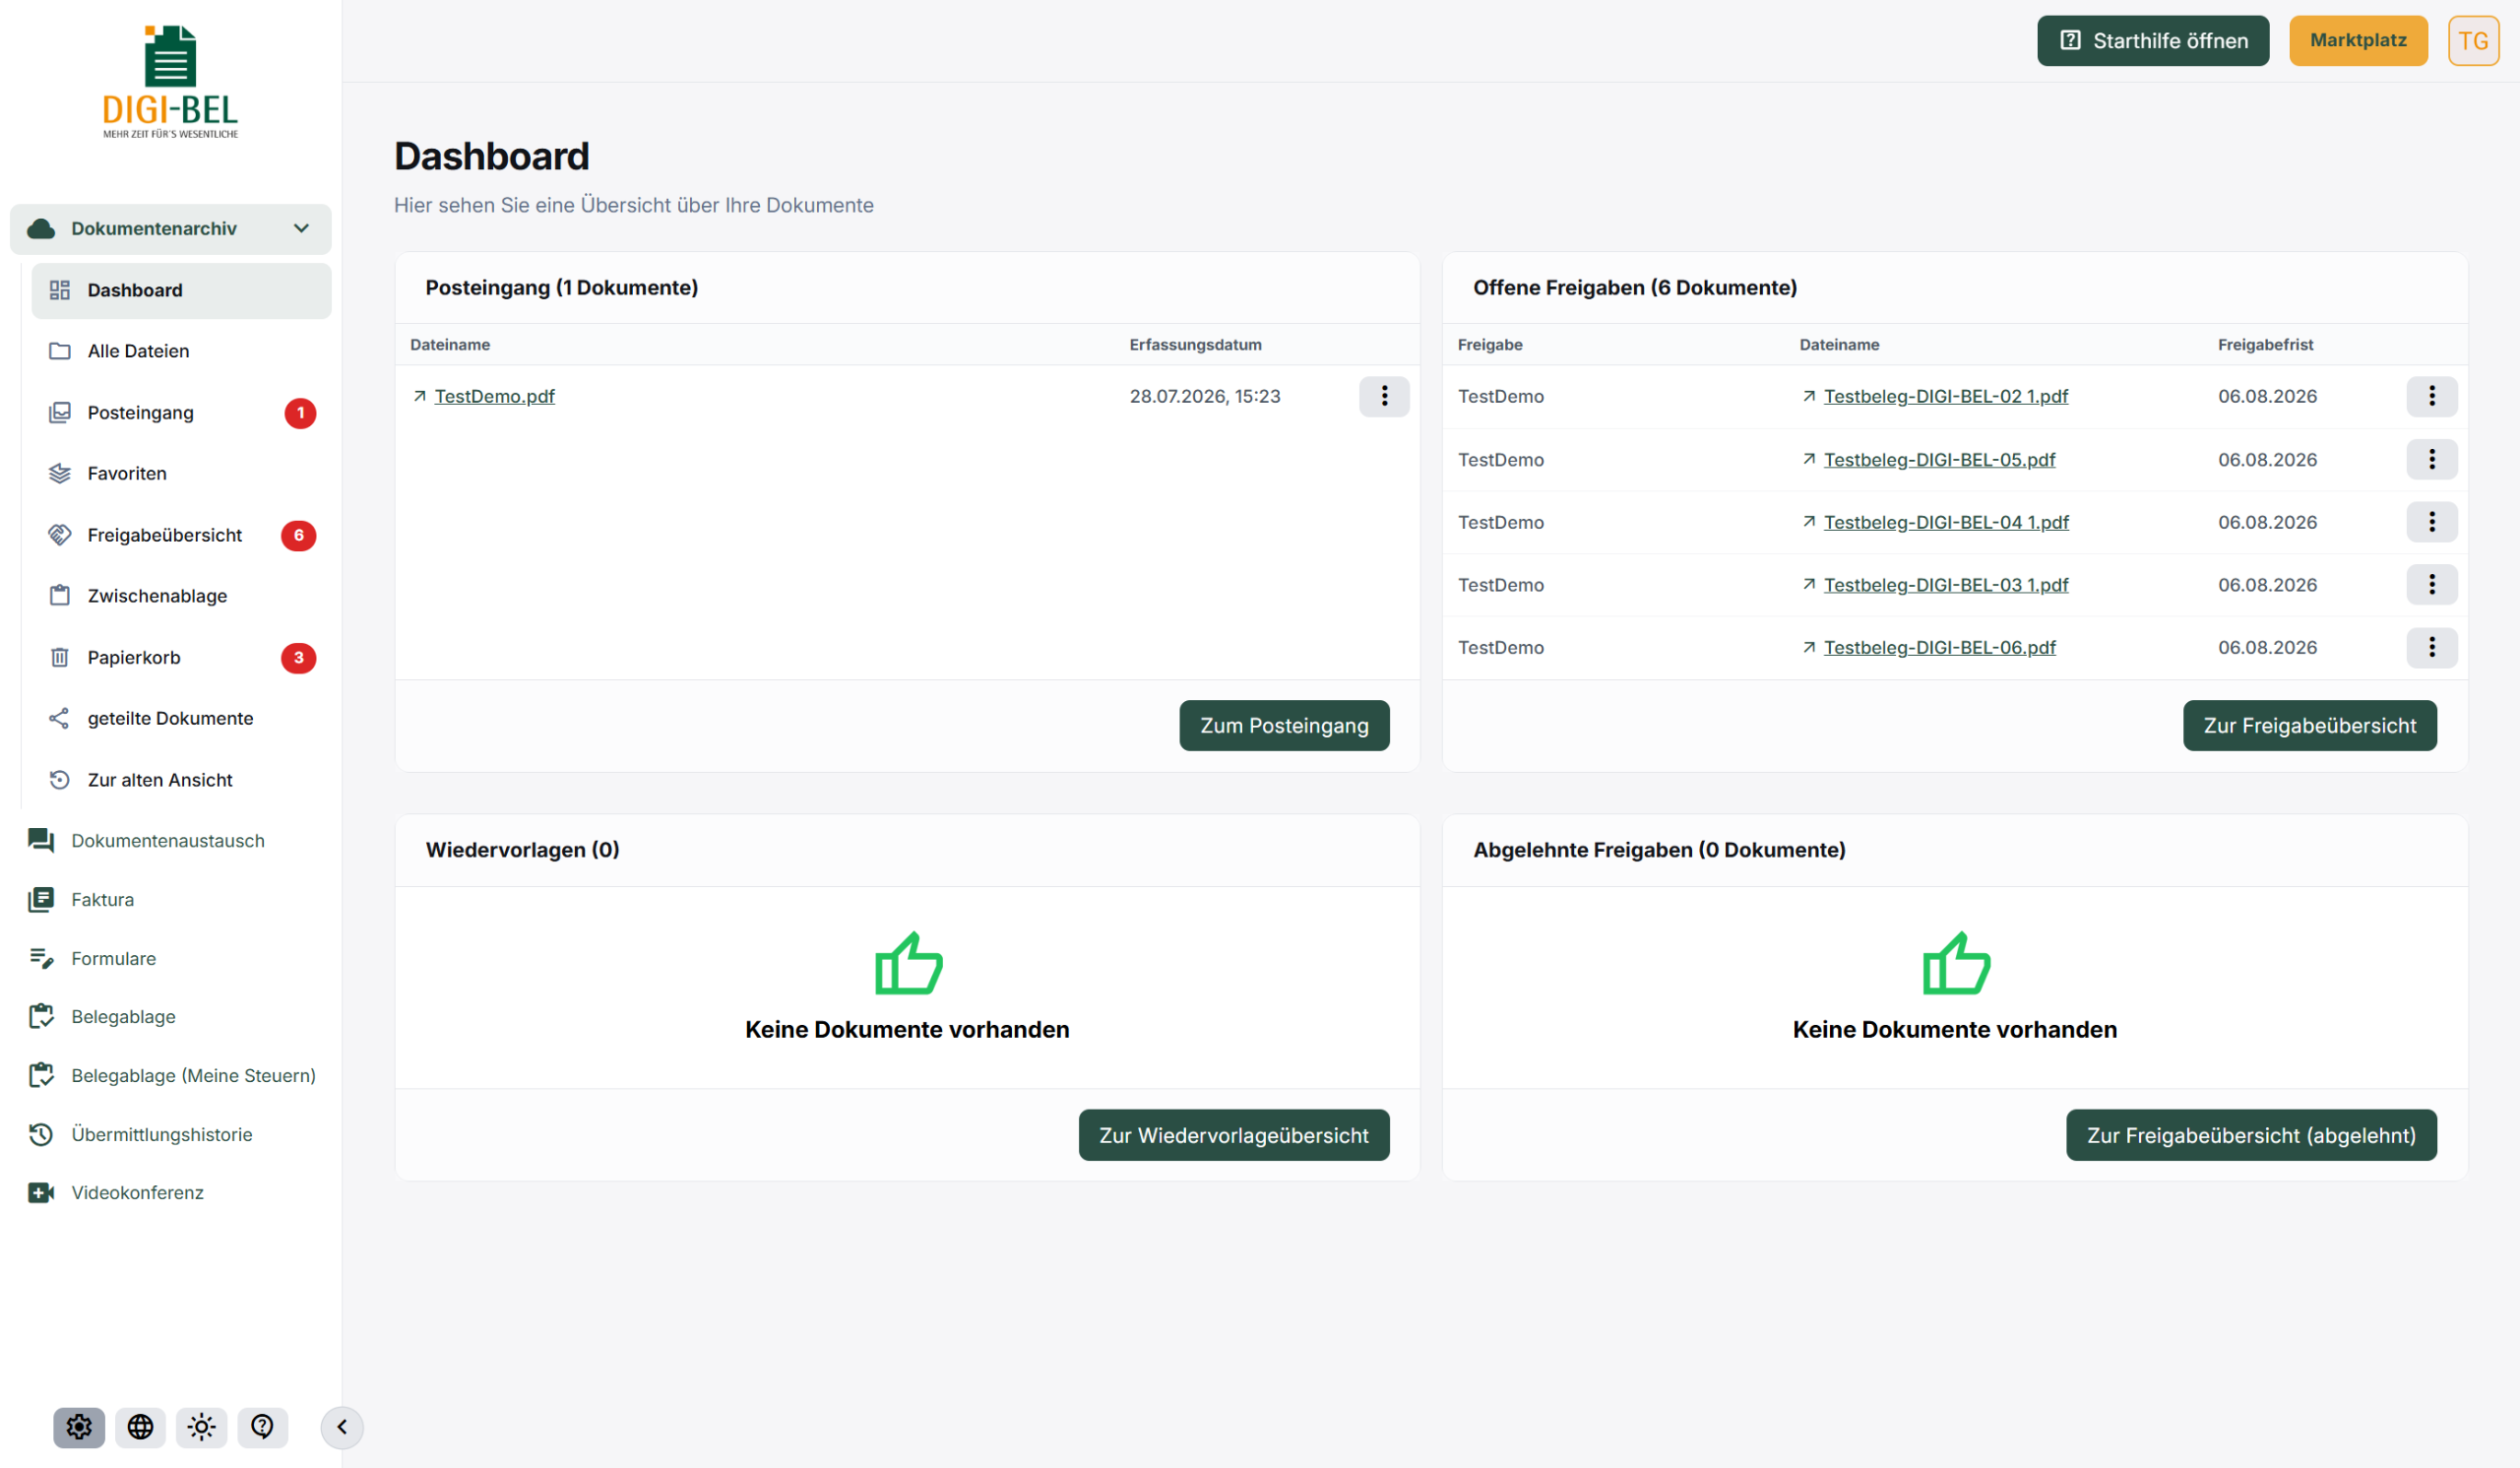Image resolution: width=2520 pixels, height=1468 pixels.
Task: Click the geteilte Dokumente share icon
Action: [x=60, y=719]
